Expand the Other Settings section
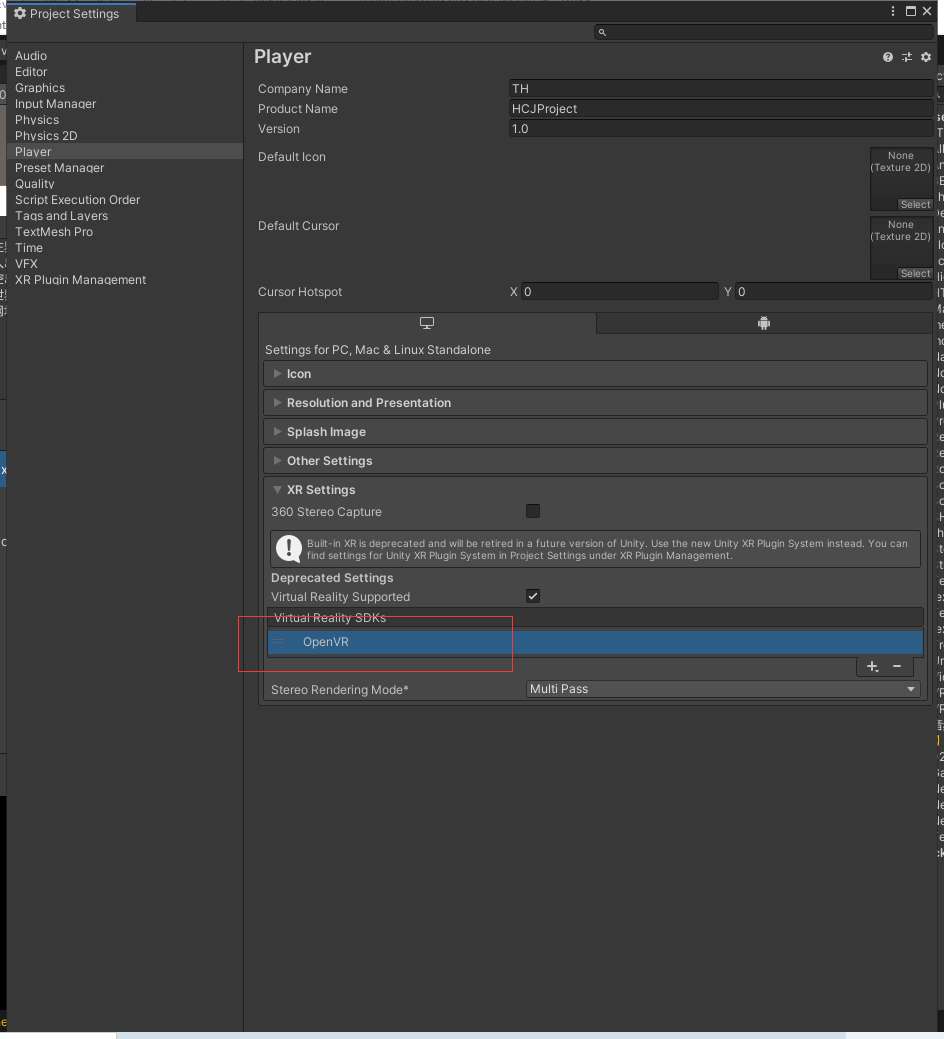This screenshot has height=1039, width=944. [x=595, y=461]
